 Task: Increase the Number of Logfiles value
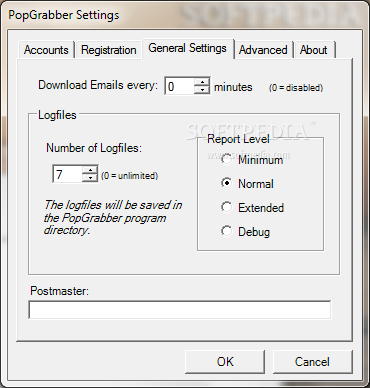pos(90,170)
